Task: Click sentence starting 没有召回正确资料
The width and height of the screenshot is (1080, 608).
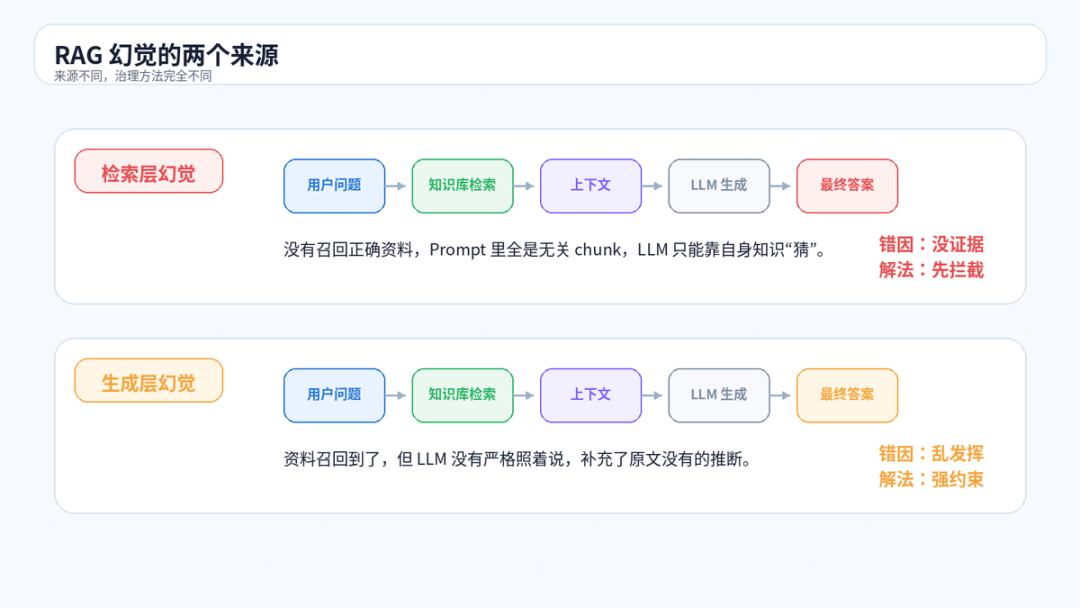Action: [554, 249]
